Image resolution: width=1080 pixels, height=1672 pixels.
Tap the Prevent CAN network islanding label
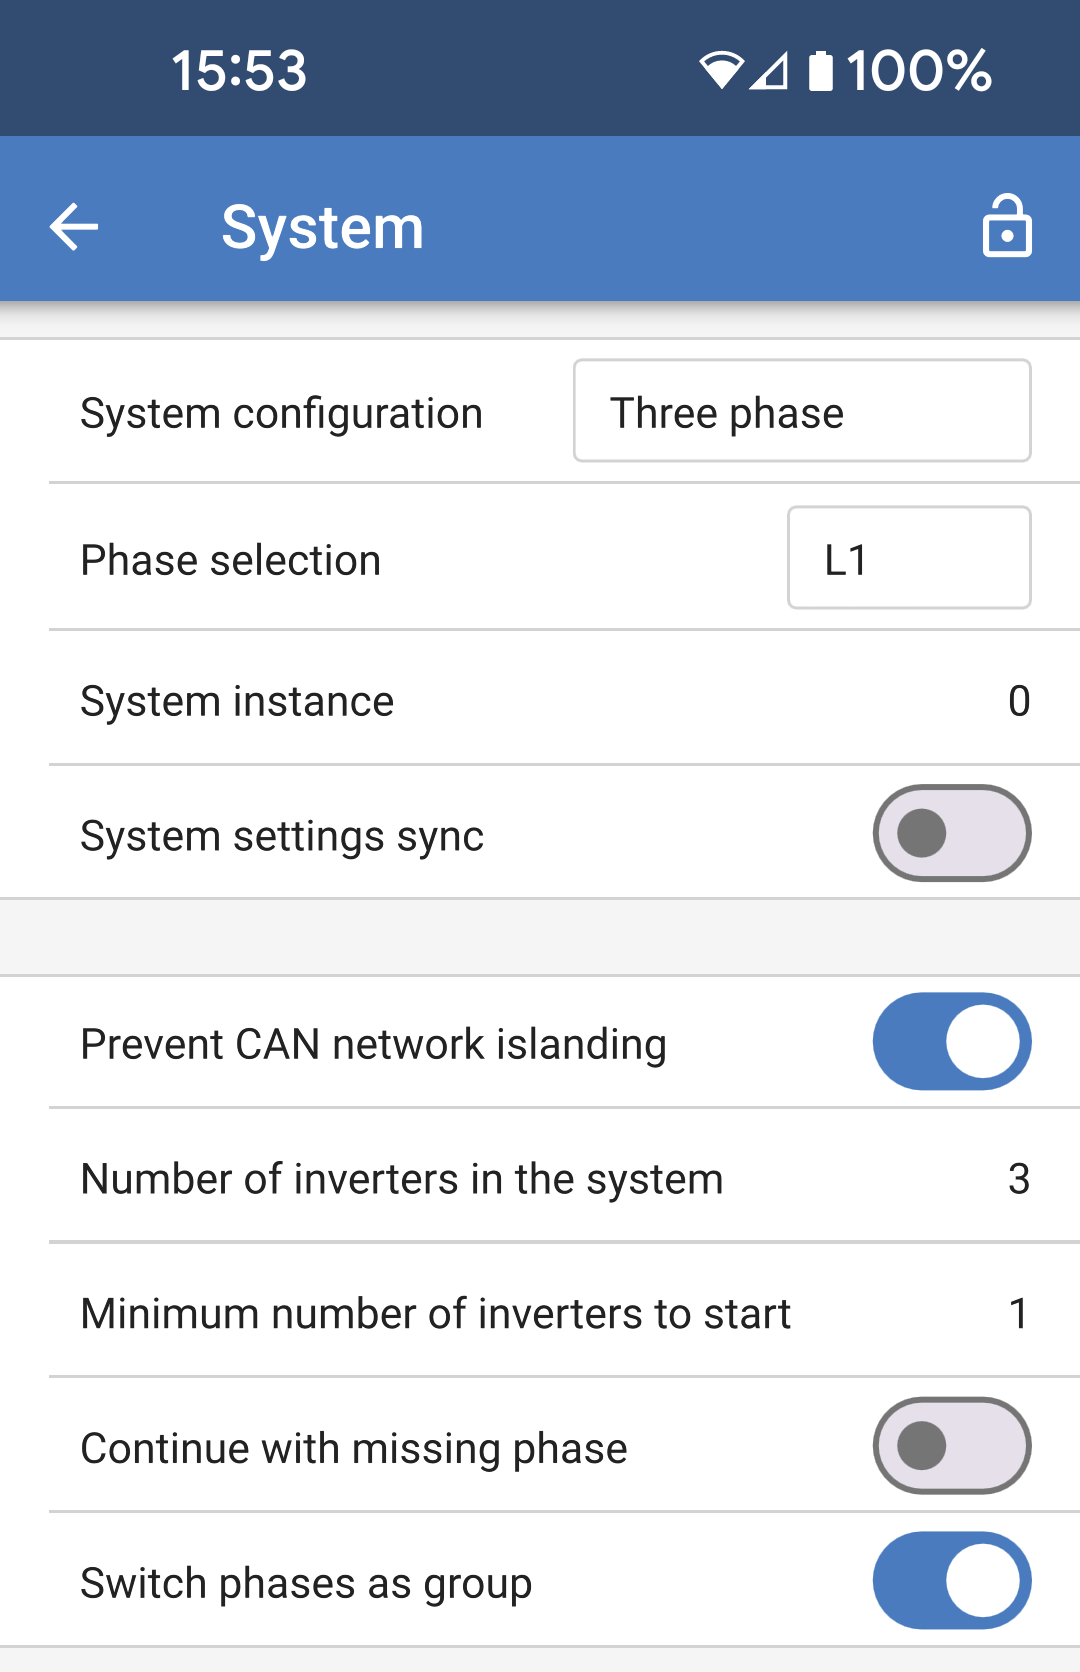tap(373, 1044)
